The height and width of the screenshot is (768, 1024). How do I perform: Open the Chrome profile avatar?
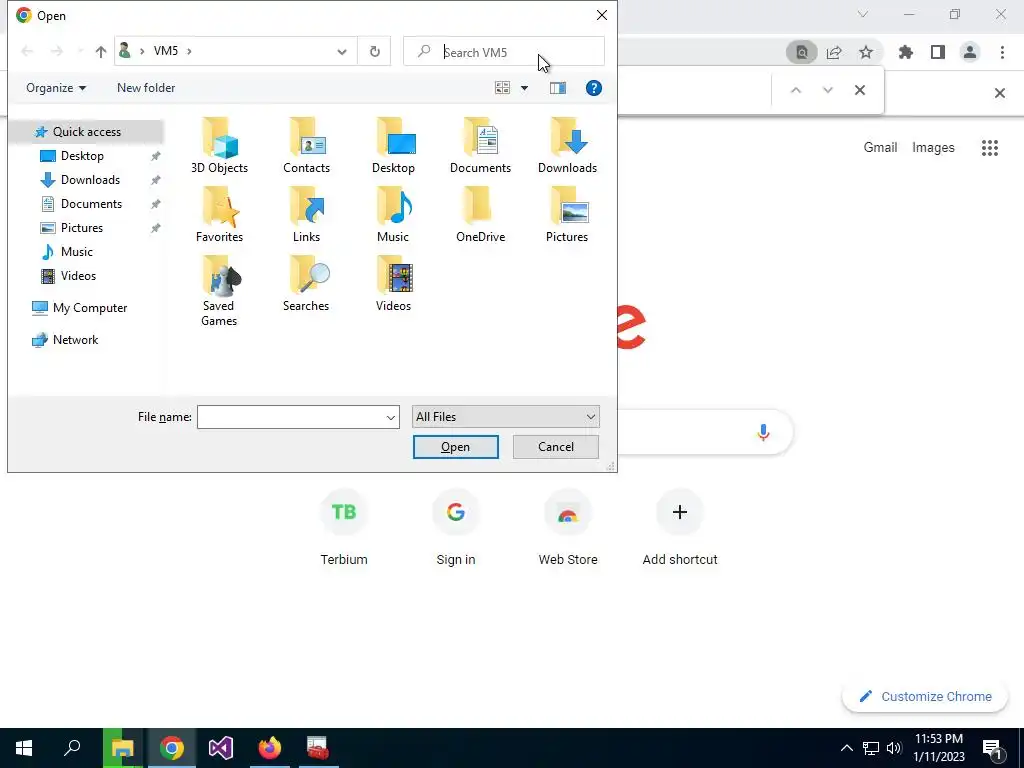970,52
